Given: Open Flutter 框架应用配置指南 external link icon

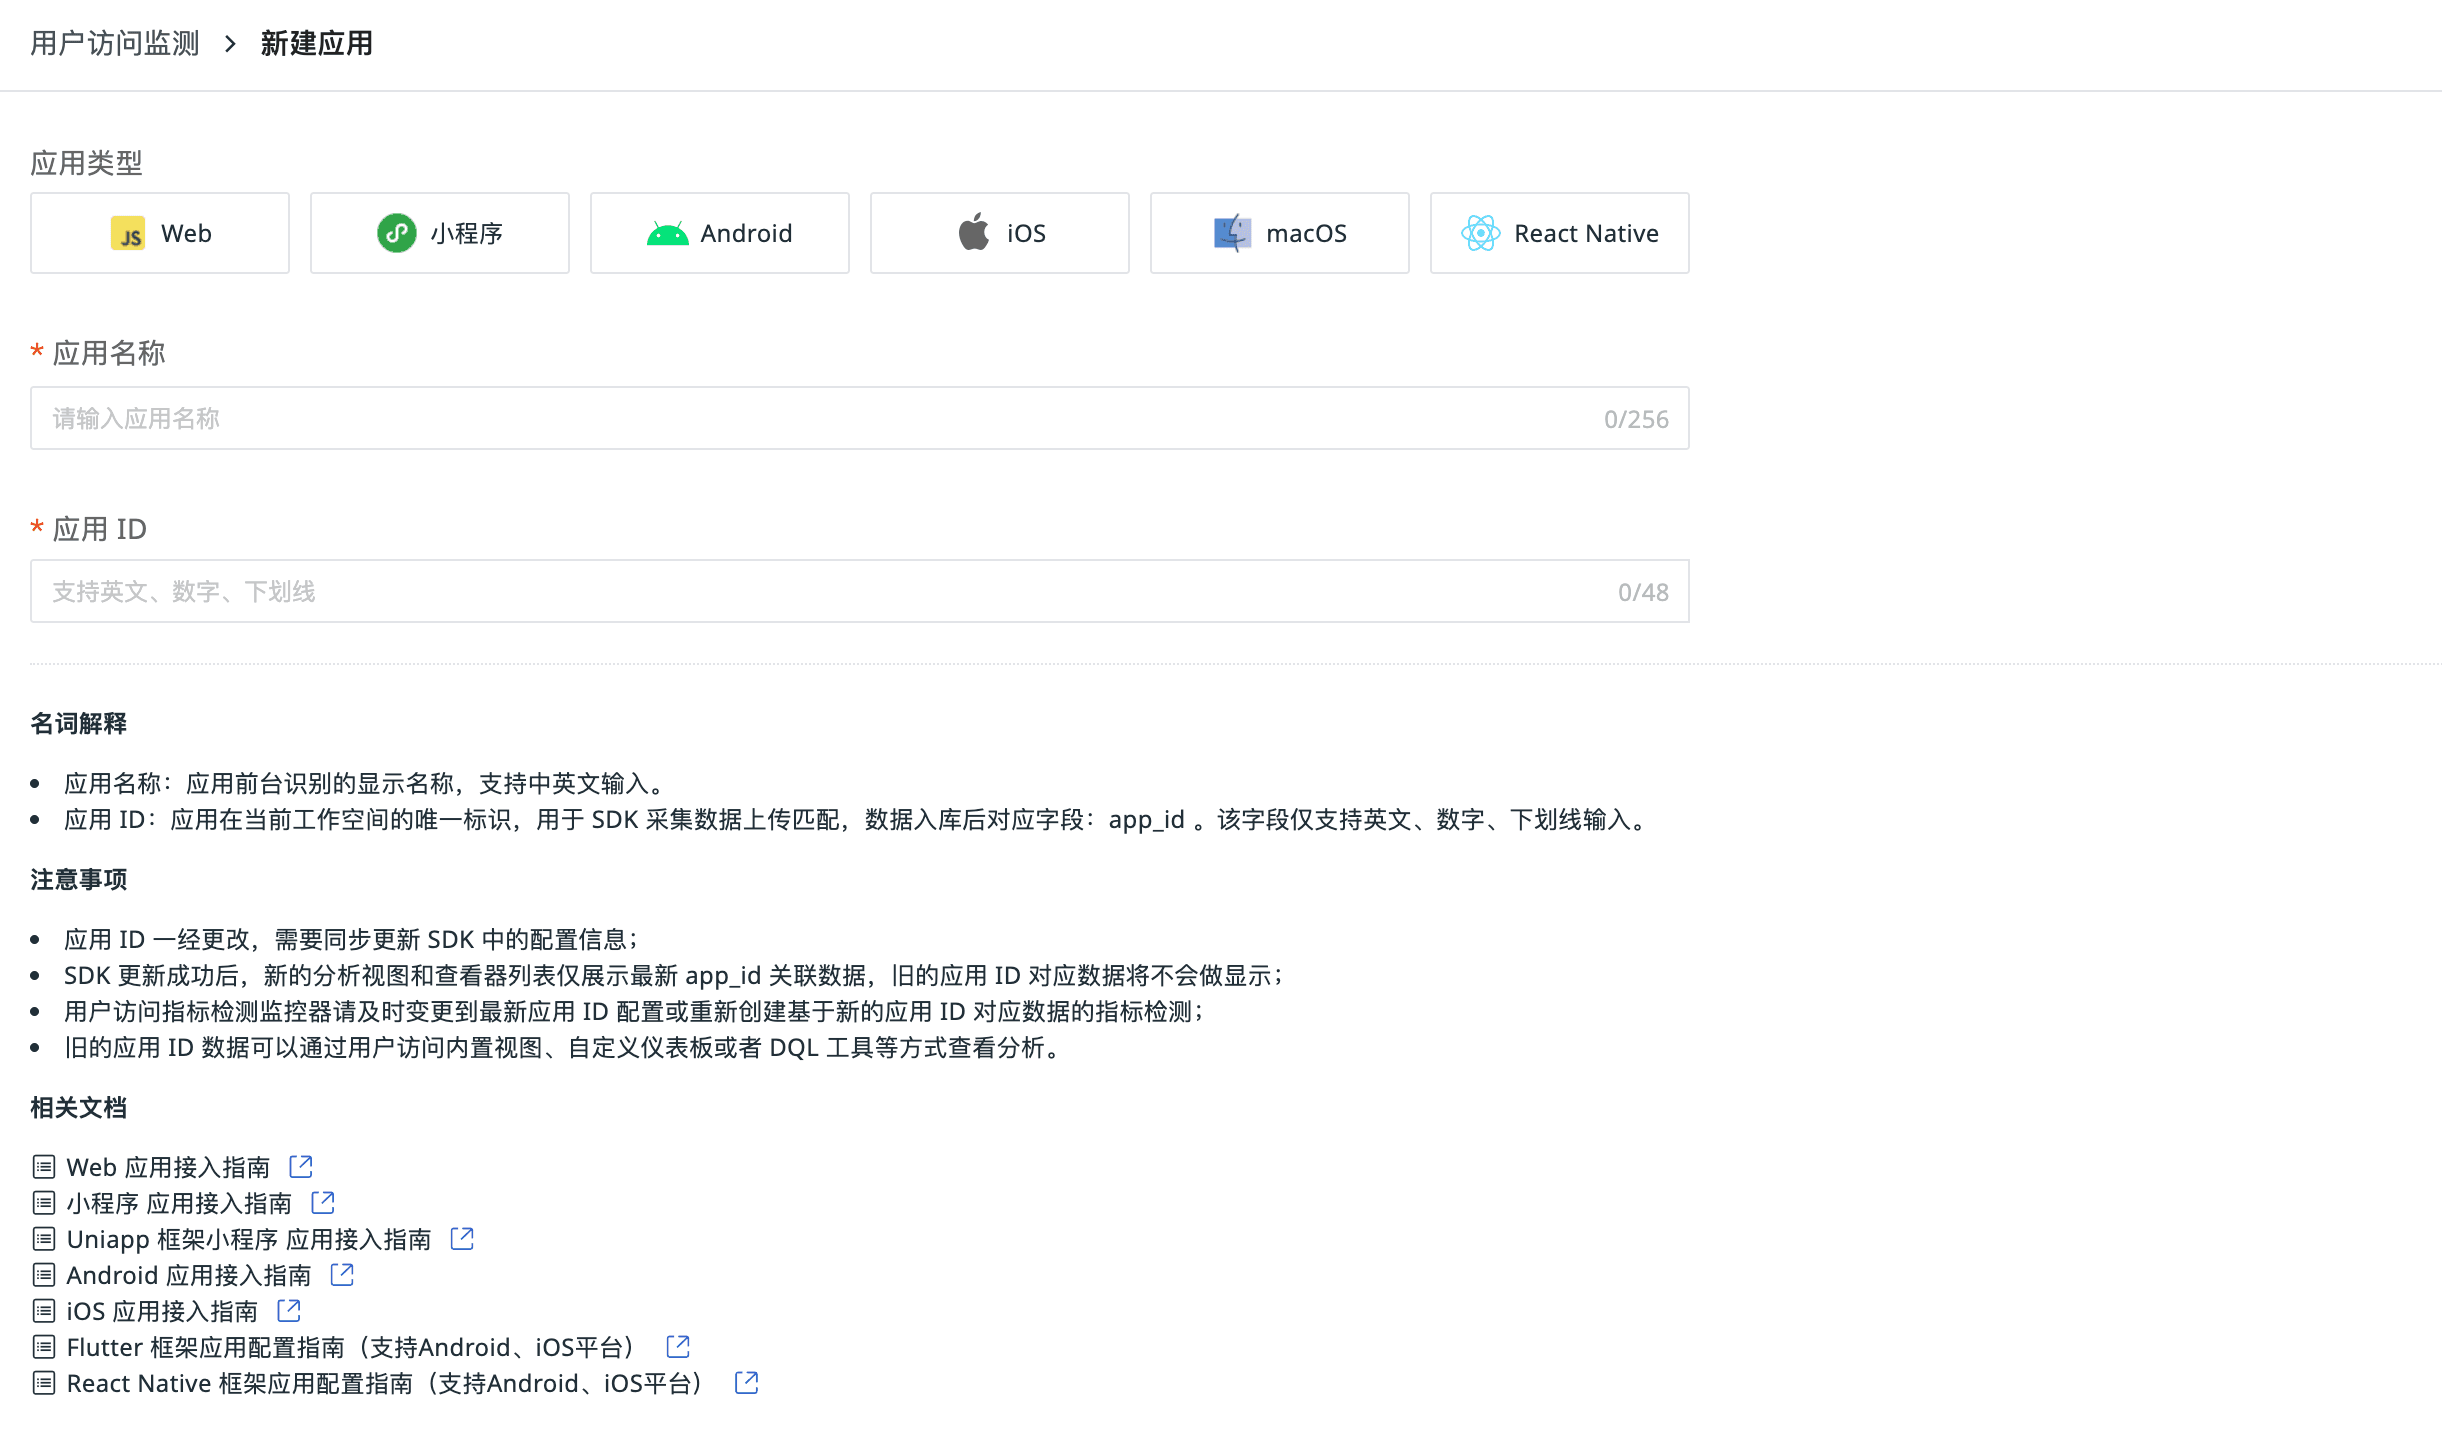Looking at the screenshot, I should [678, 1346].
